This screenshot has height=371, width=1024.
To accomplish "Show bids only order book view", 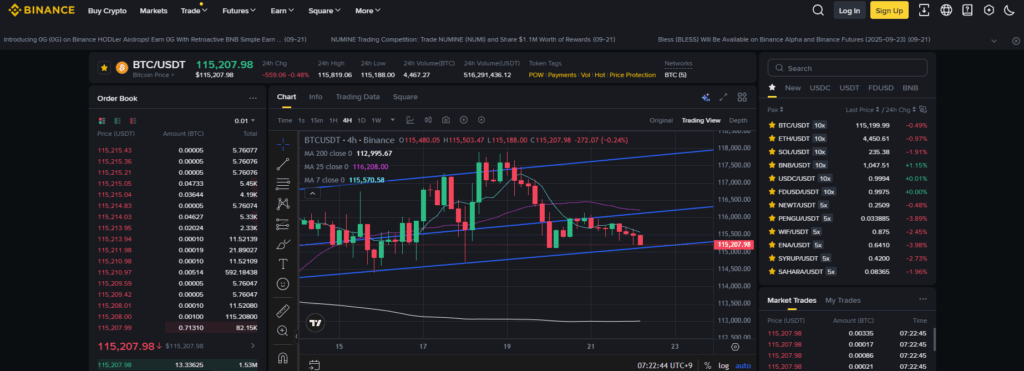I will pyautogui.click(x=118, y=121).
